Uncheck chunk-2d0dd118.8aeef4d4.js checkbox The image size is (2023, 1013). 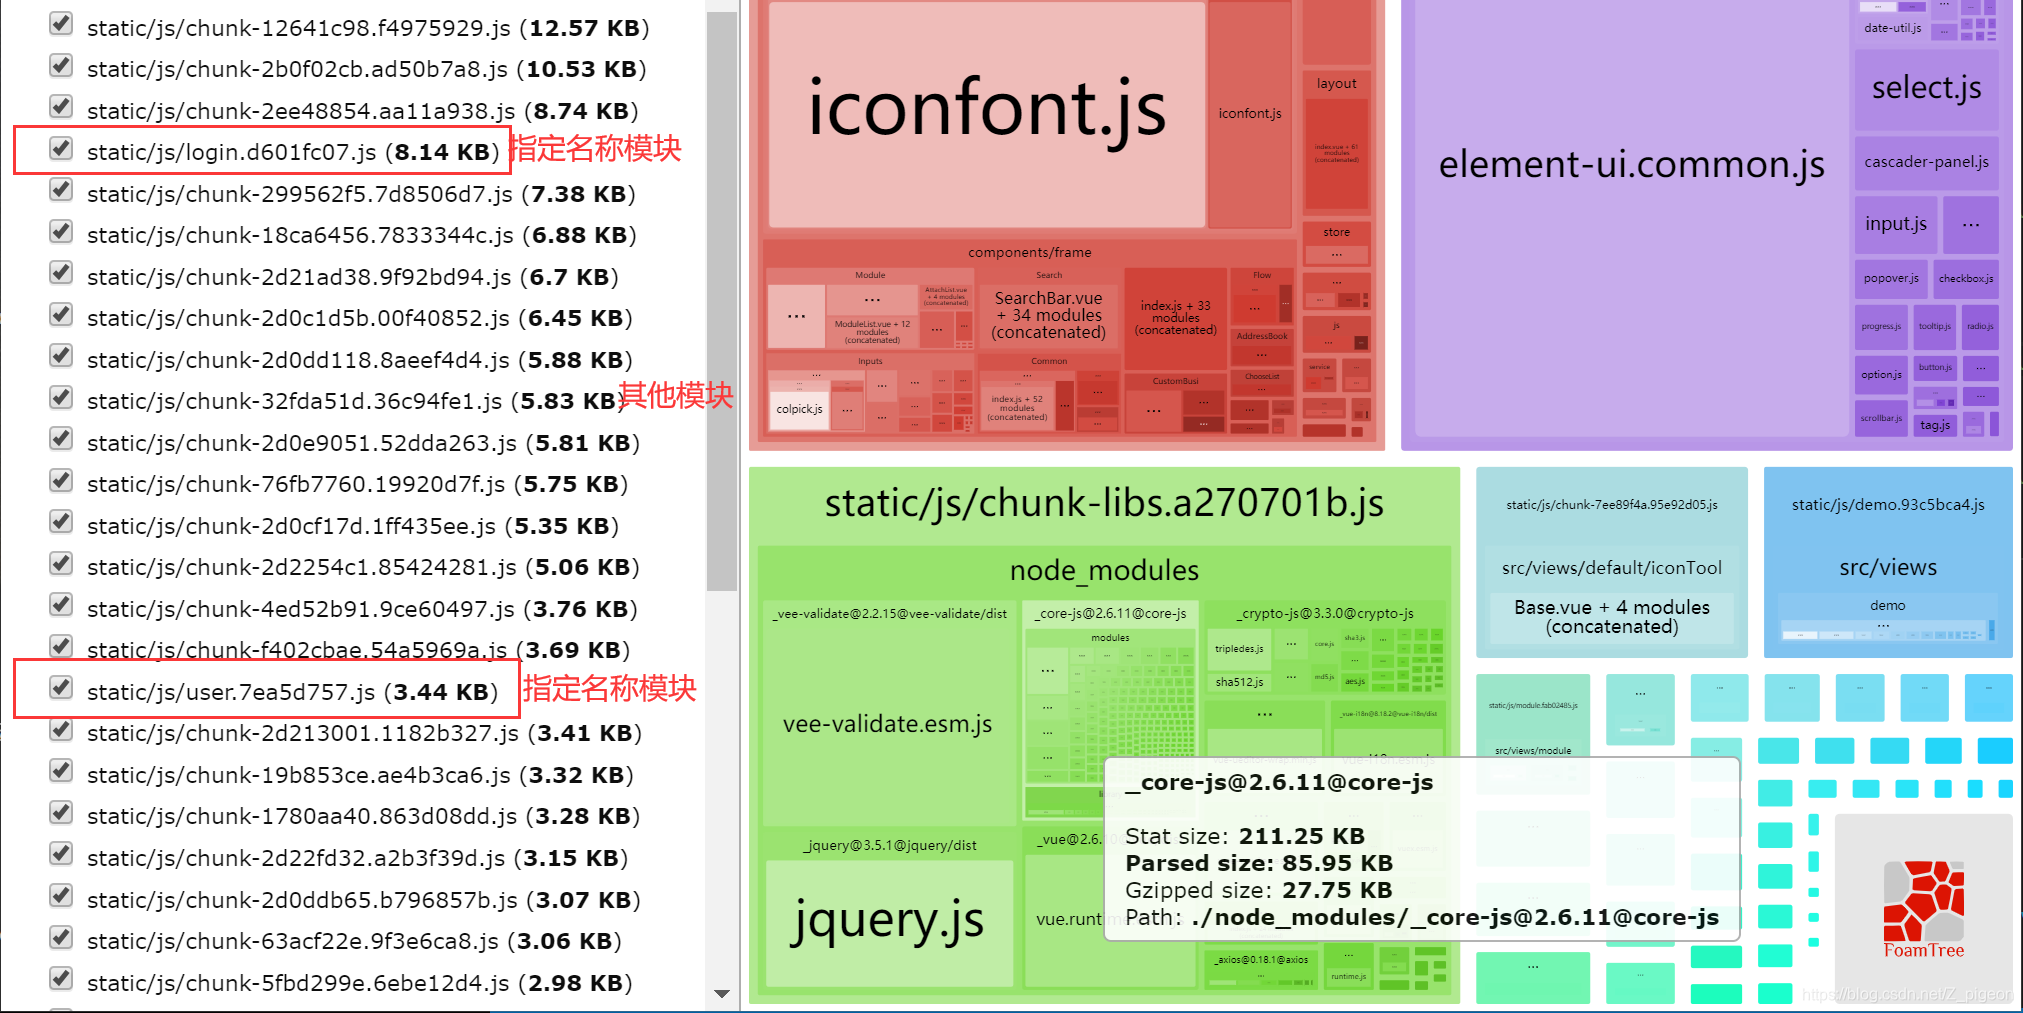pos(61,356)
